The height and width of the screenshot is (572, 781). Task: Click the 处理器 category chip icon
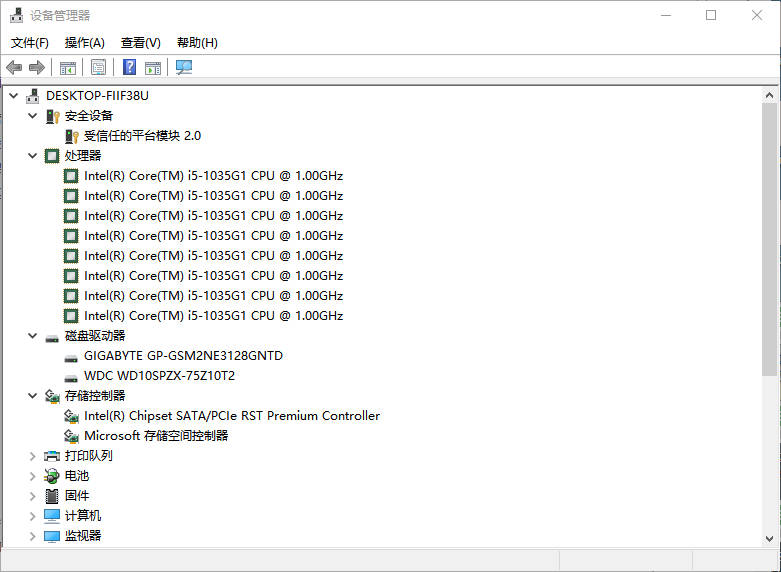click(52, 156)
